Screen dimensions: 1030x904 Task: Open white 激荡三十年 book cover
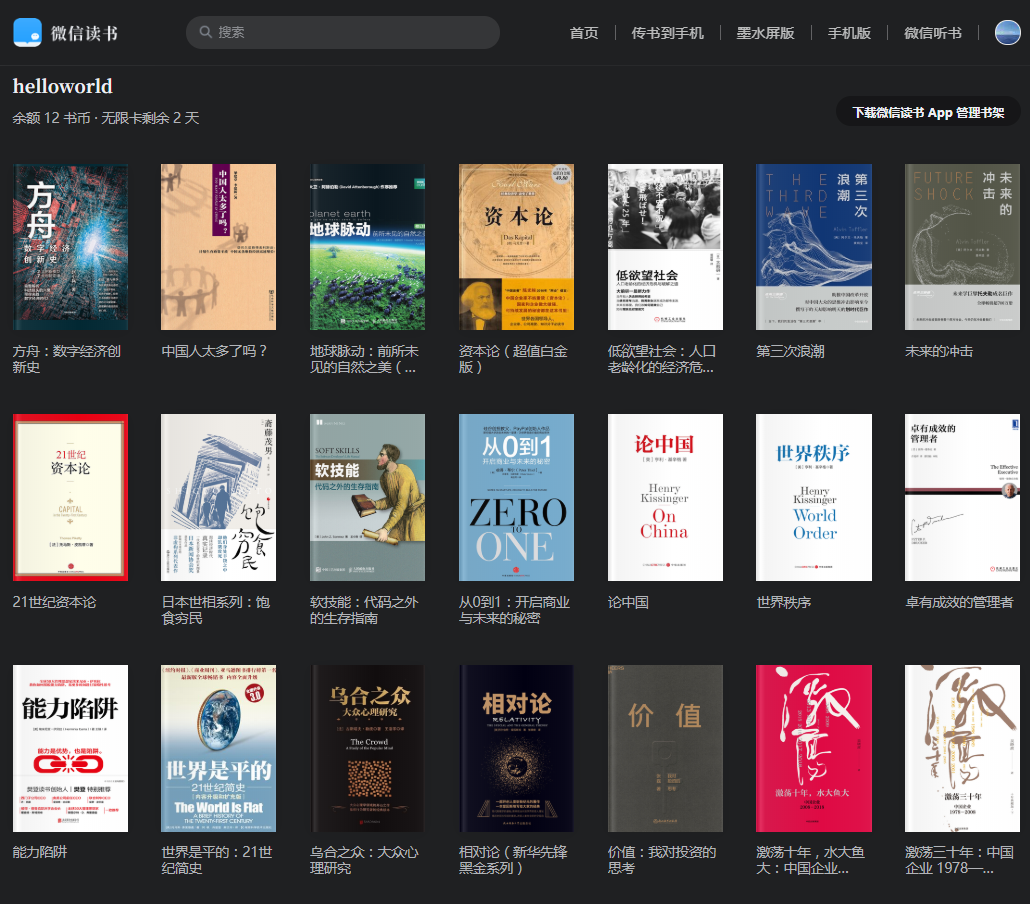pyautogui.click(x=962, y=748)
